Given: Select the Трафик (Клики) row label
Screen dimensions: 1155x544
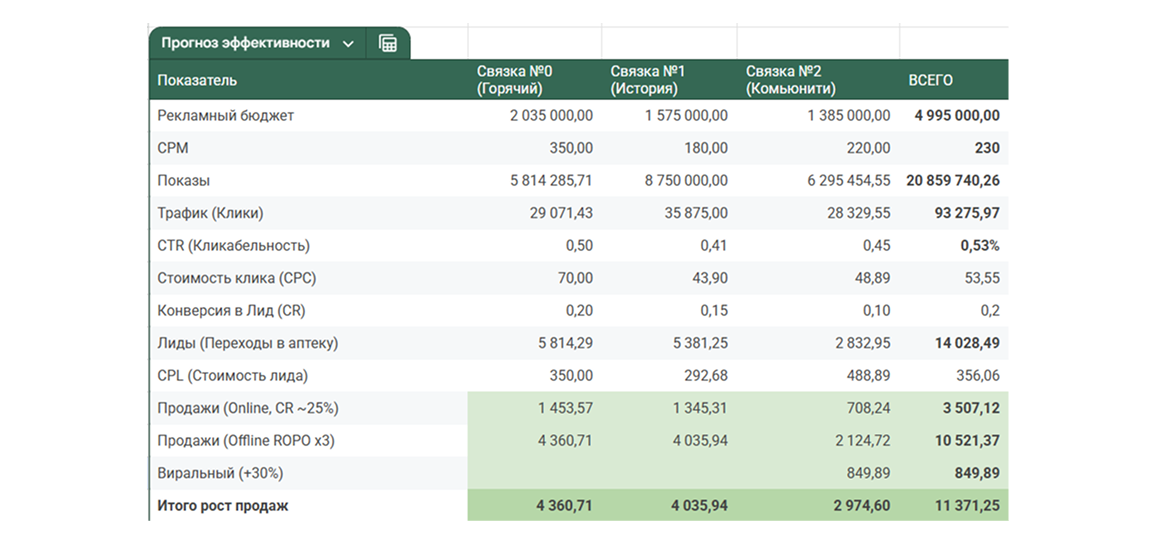Looking at the screenshot, I should 210,213.
